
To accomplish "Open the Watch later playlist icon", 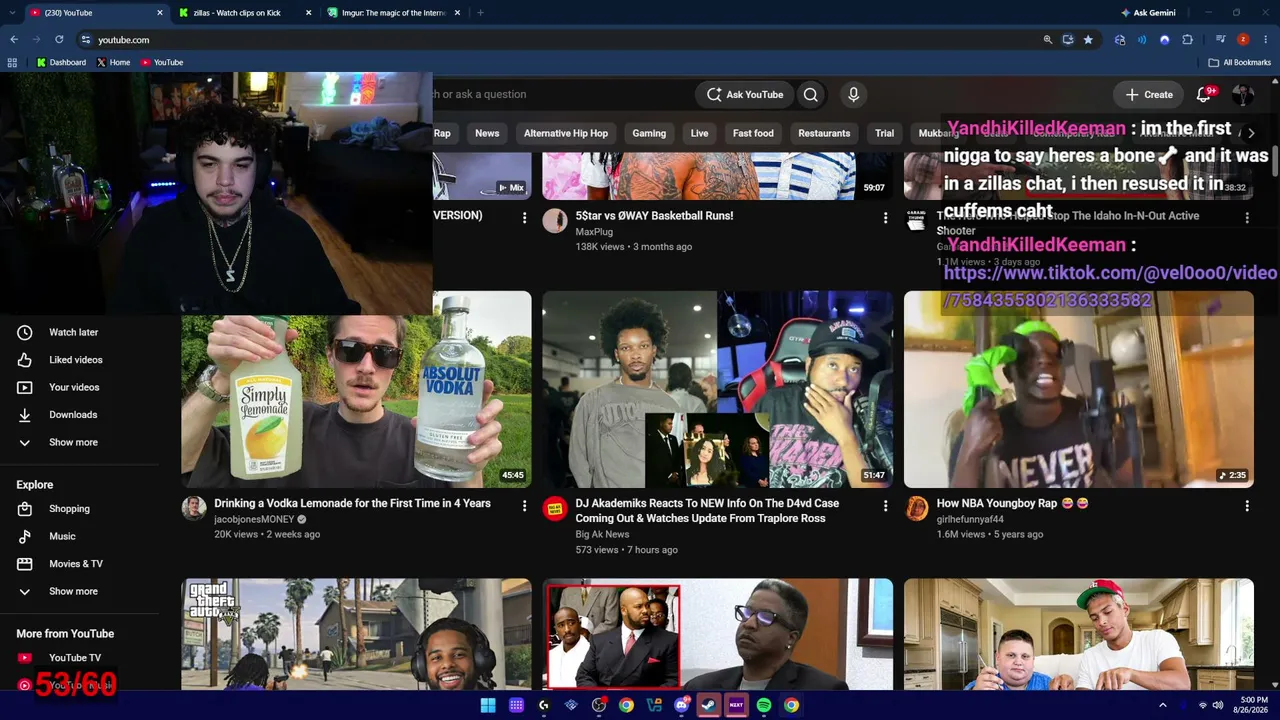I will point(25,332).
